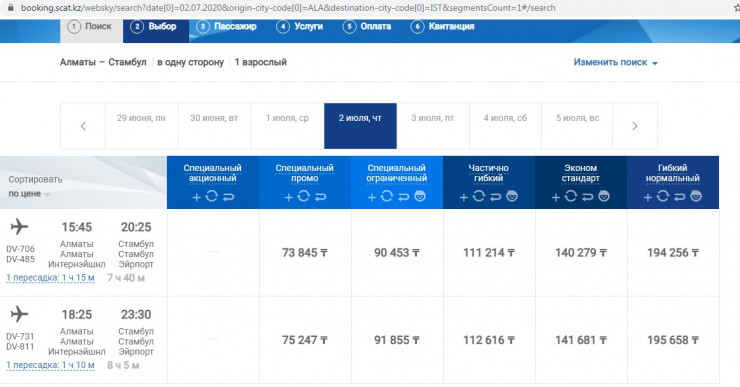Open transfer details 1 пересадка: 1 ч 15 м
740x387 pixels.
(50, 278)
